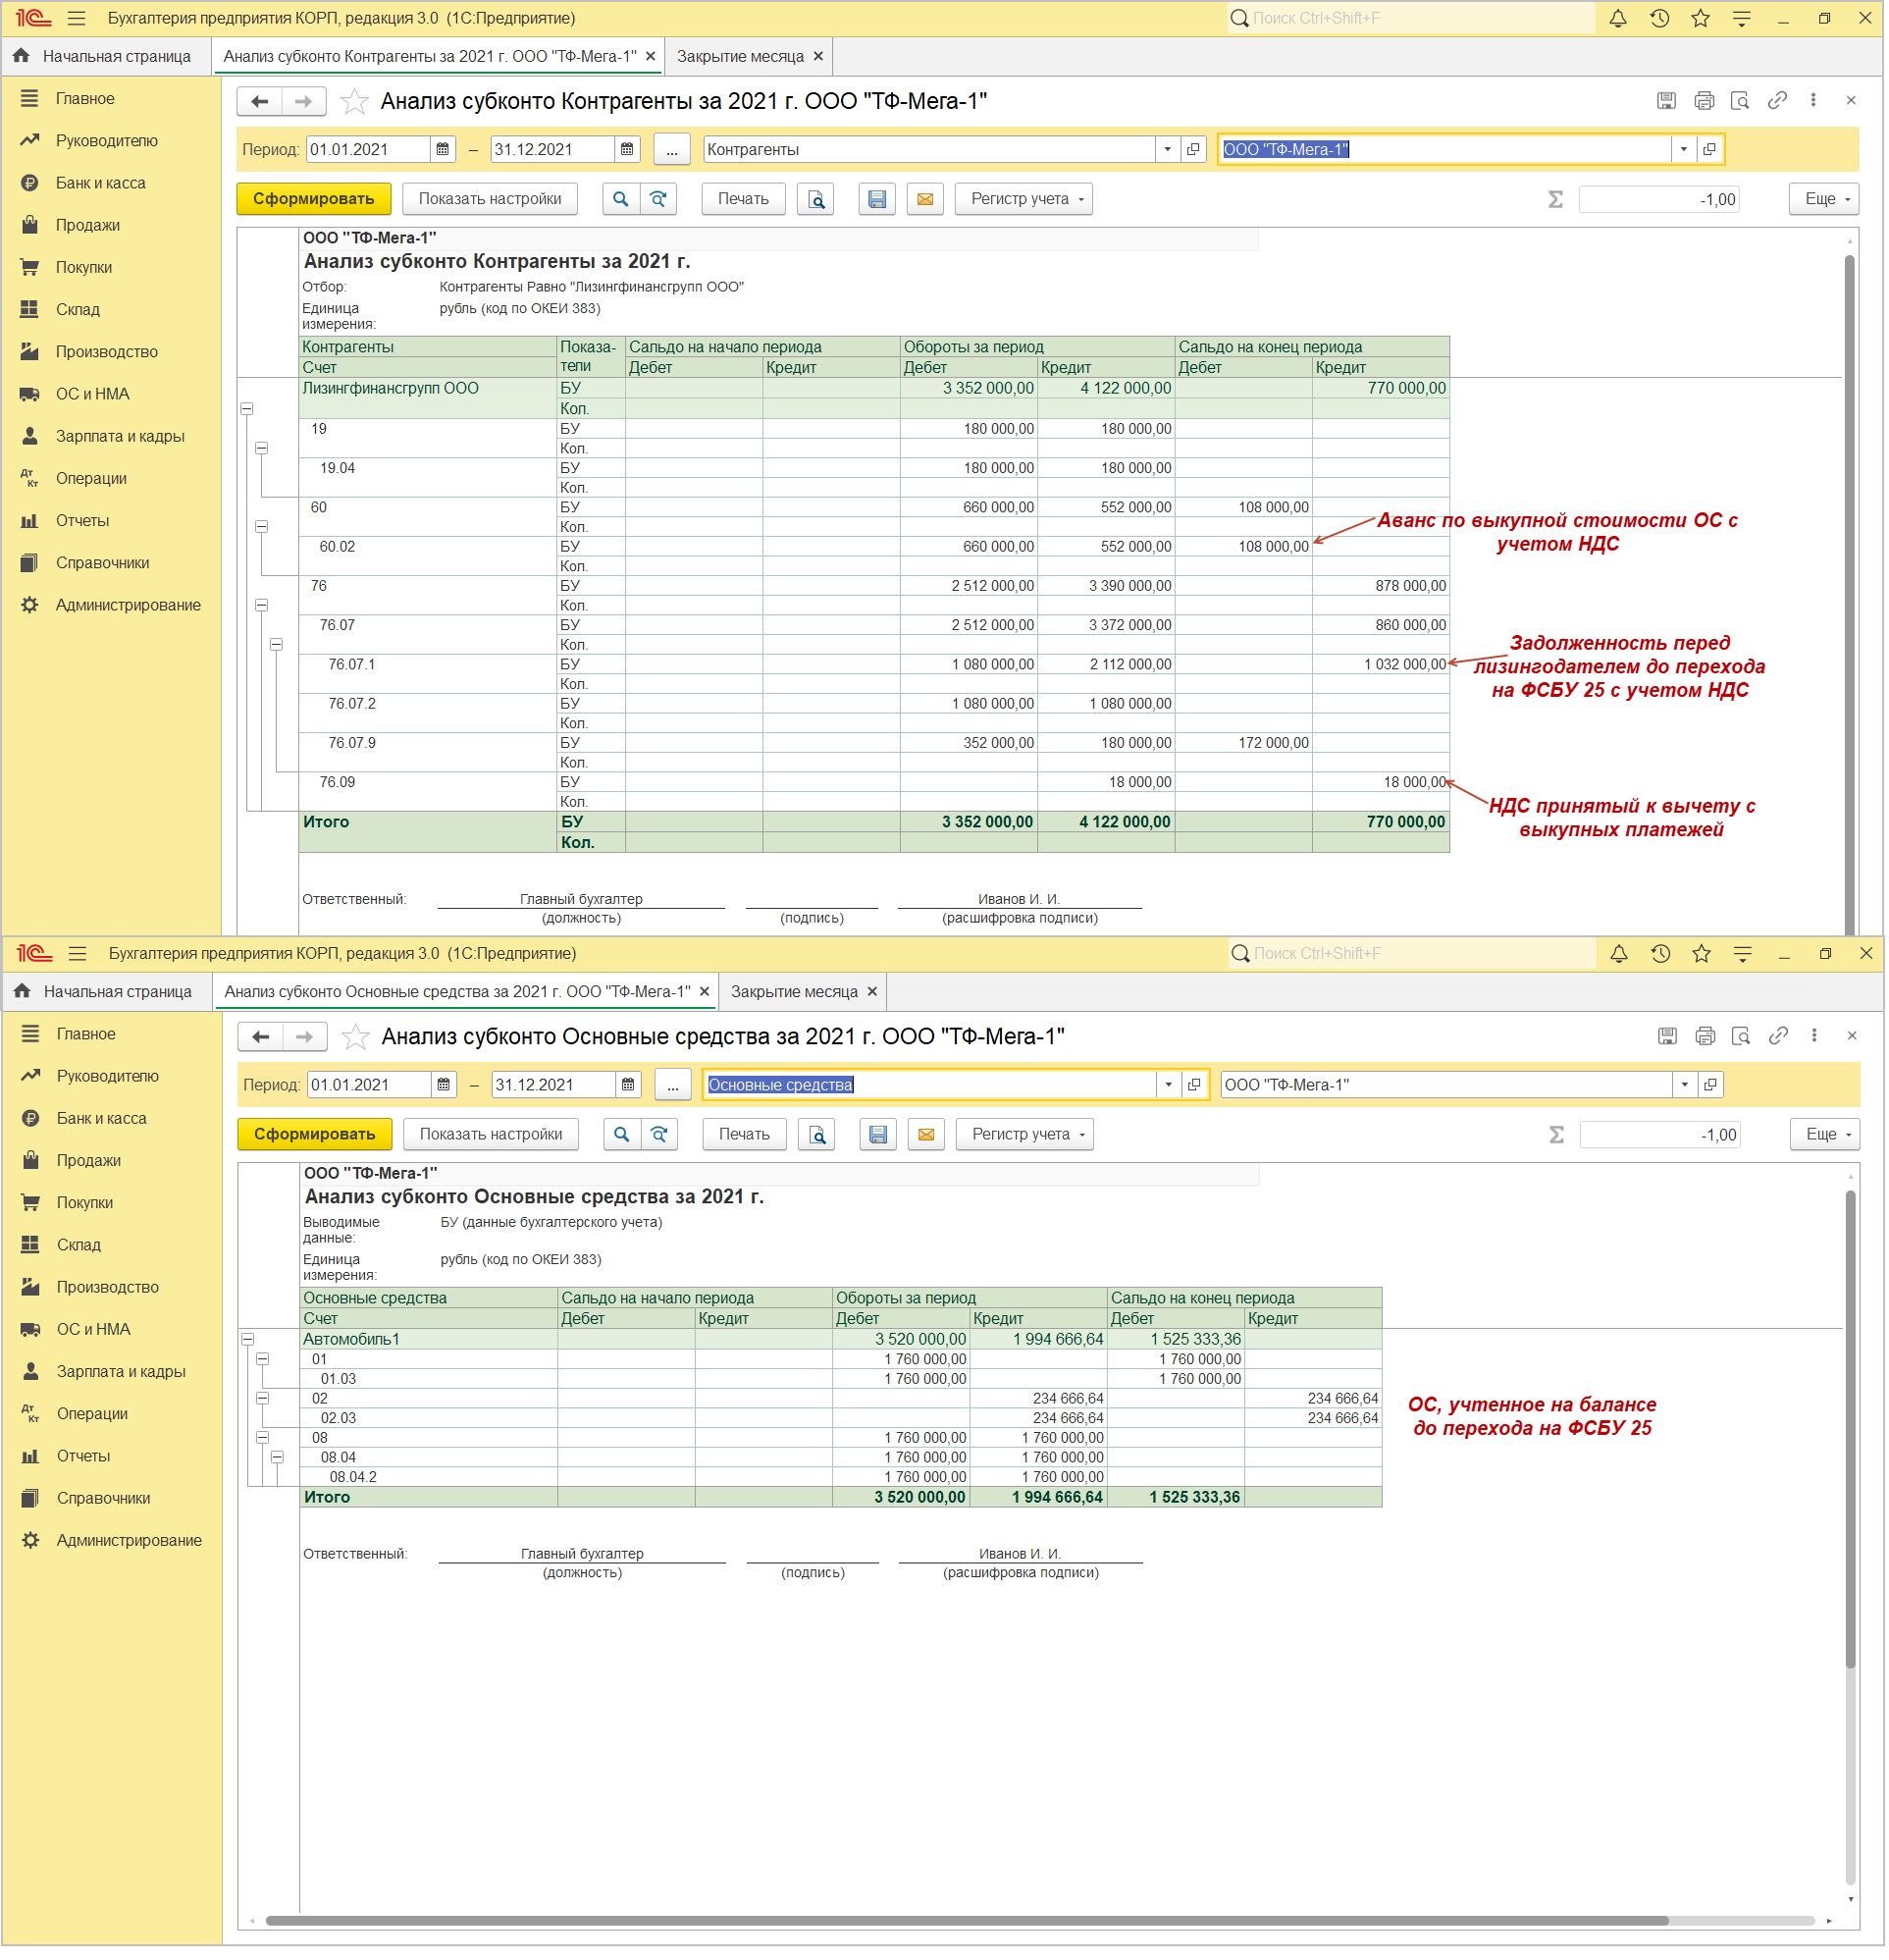
Task: Collapse Лизингфинансгрупп ООО group in top report
Action: click(247, 409)
